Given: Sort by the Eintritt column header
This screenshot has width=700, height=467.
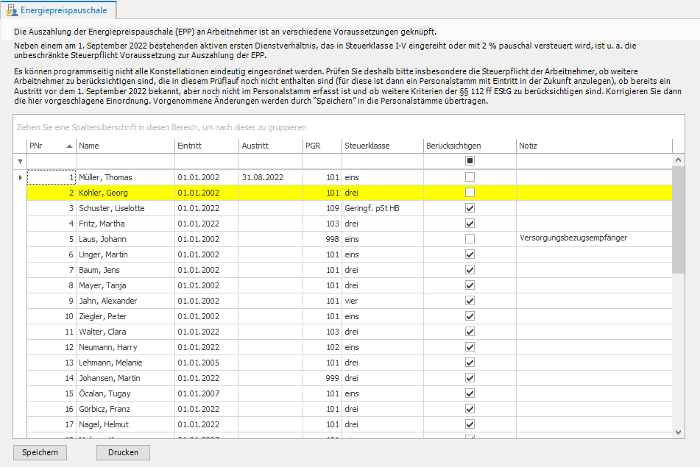Looking at the screenshot, I should 206,146.
